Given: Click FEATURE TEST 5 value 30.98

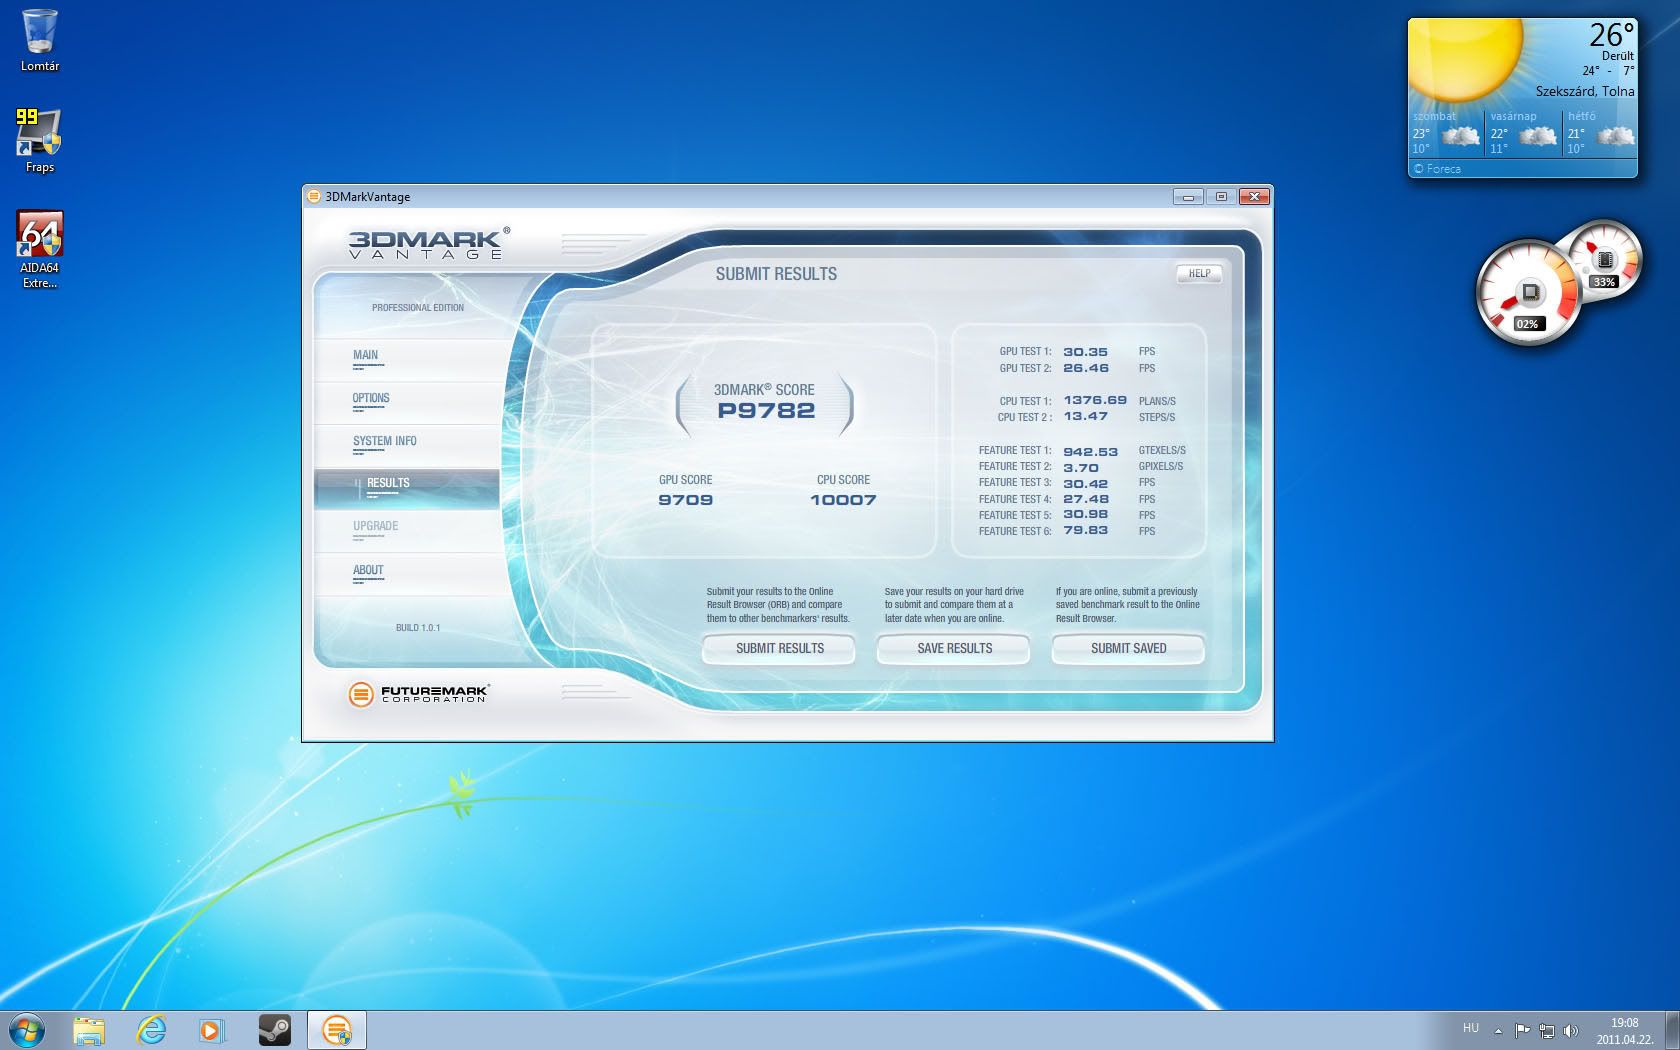Looking at the screenshot, I should [1085, 514].
